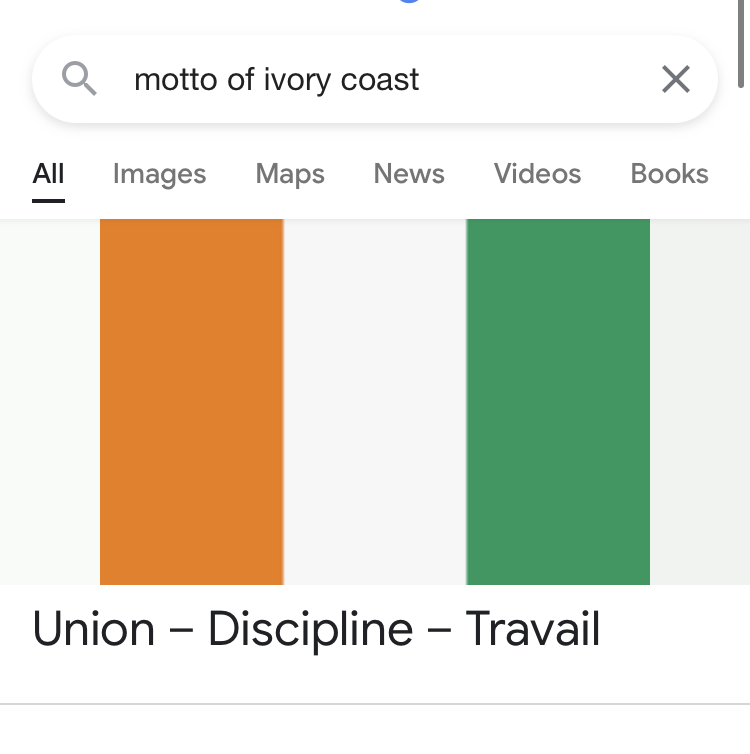Open the Books tab

(669, 174)
